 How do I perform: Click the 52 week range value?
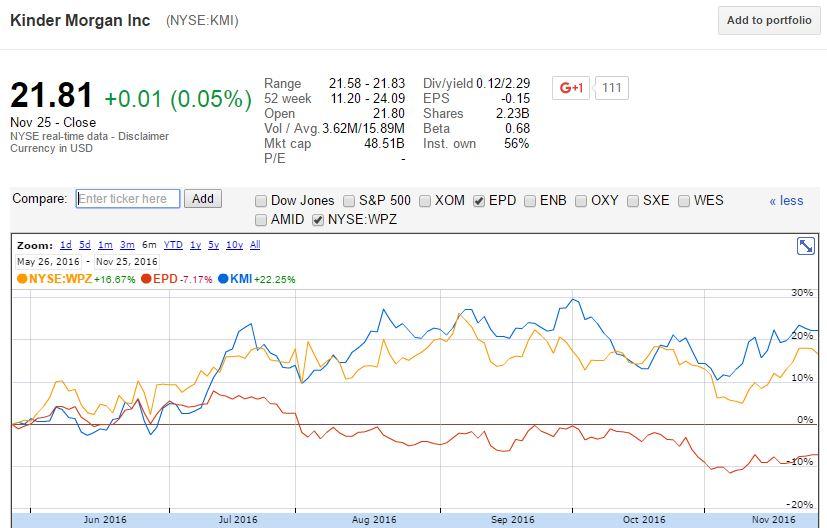368,99
